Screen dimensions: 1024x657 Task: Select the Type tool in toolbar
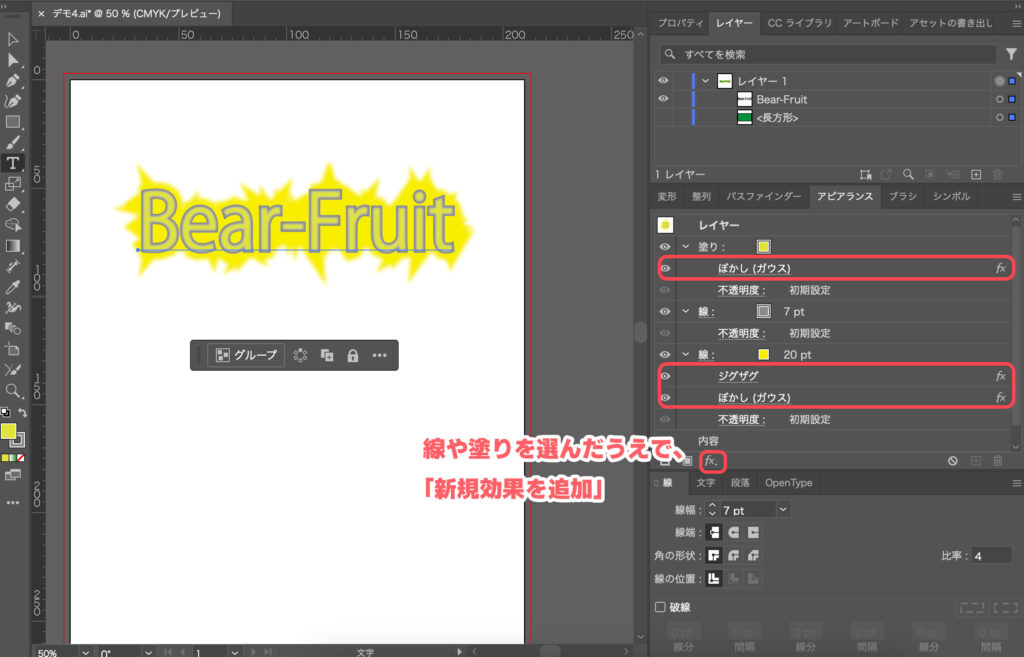pos(13,163)
